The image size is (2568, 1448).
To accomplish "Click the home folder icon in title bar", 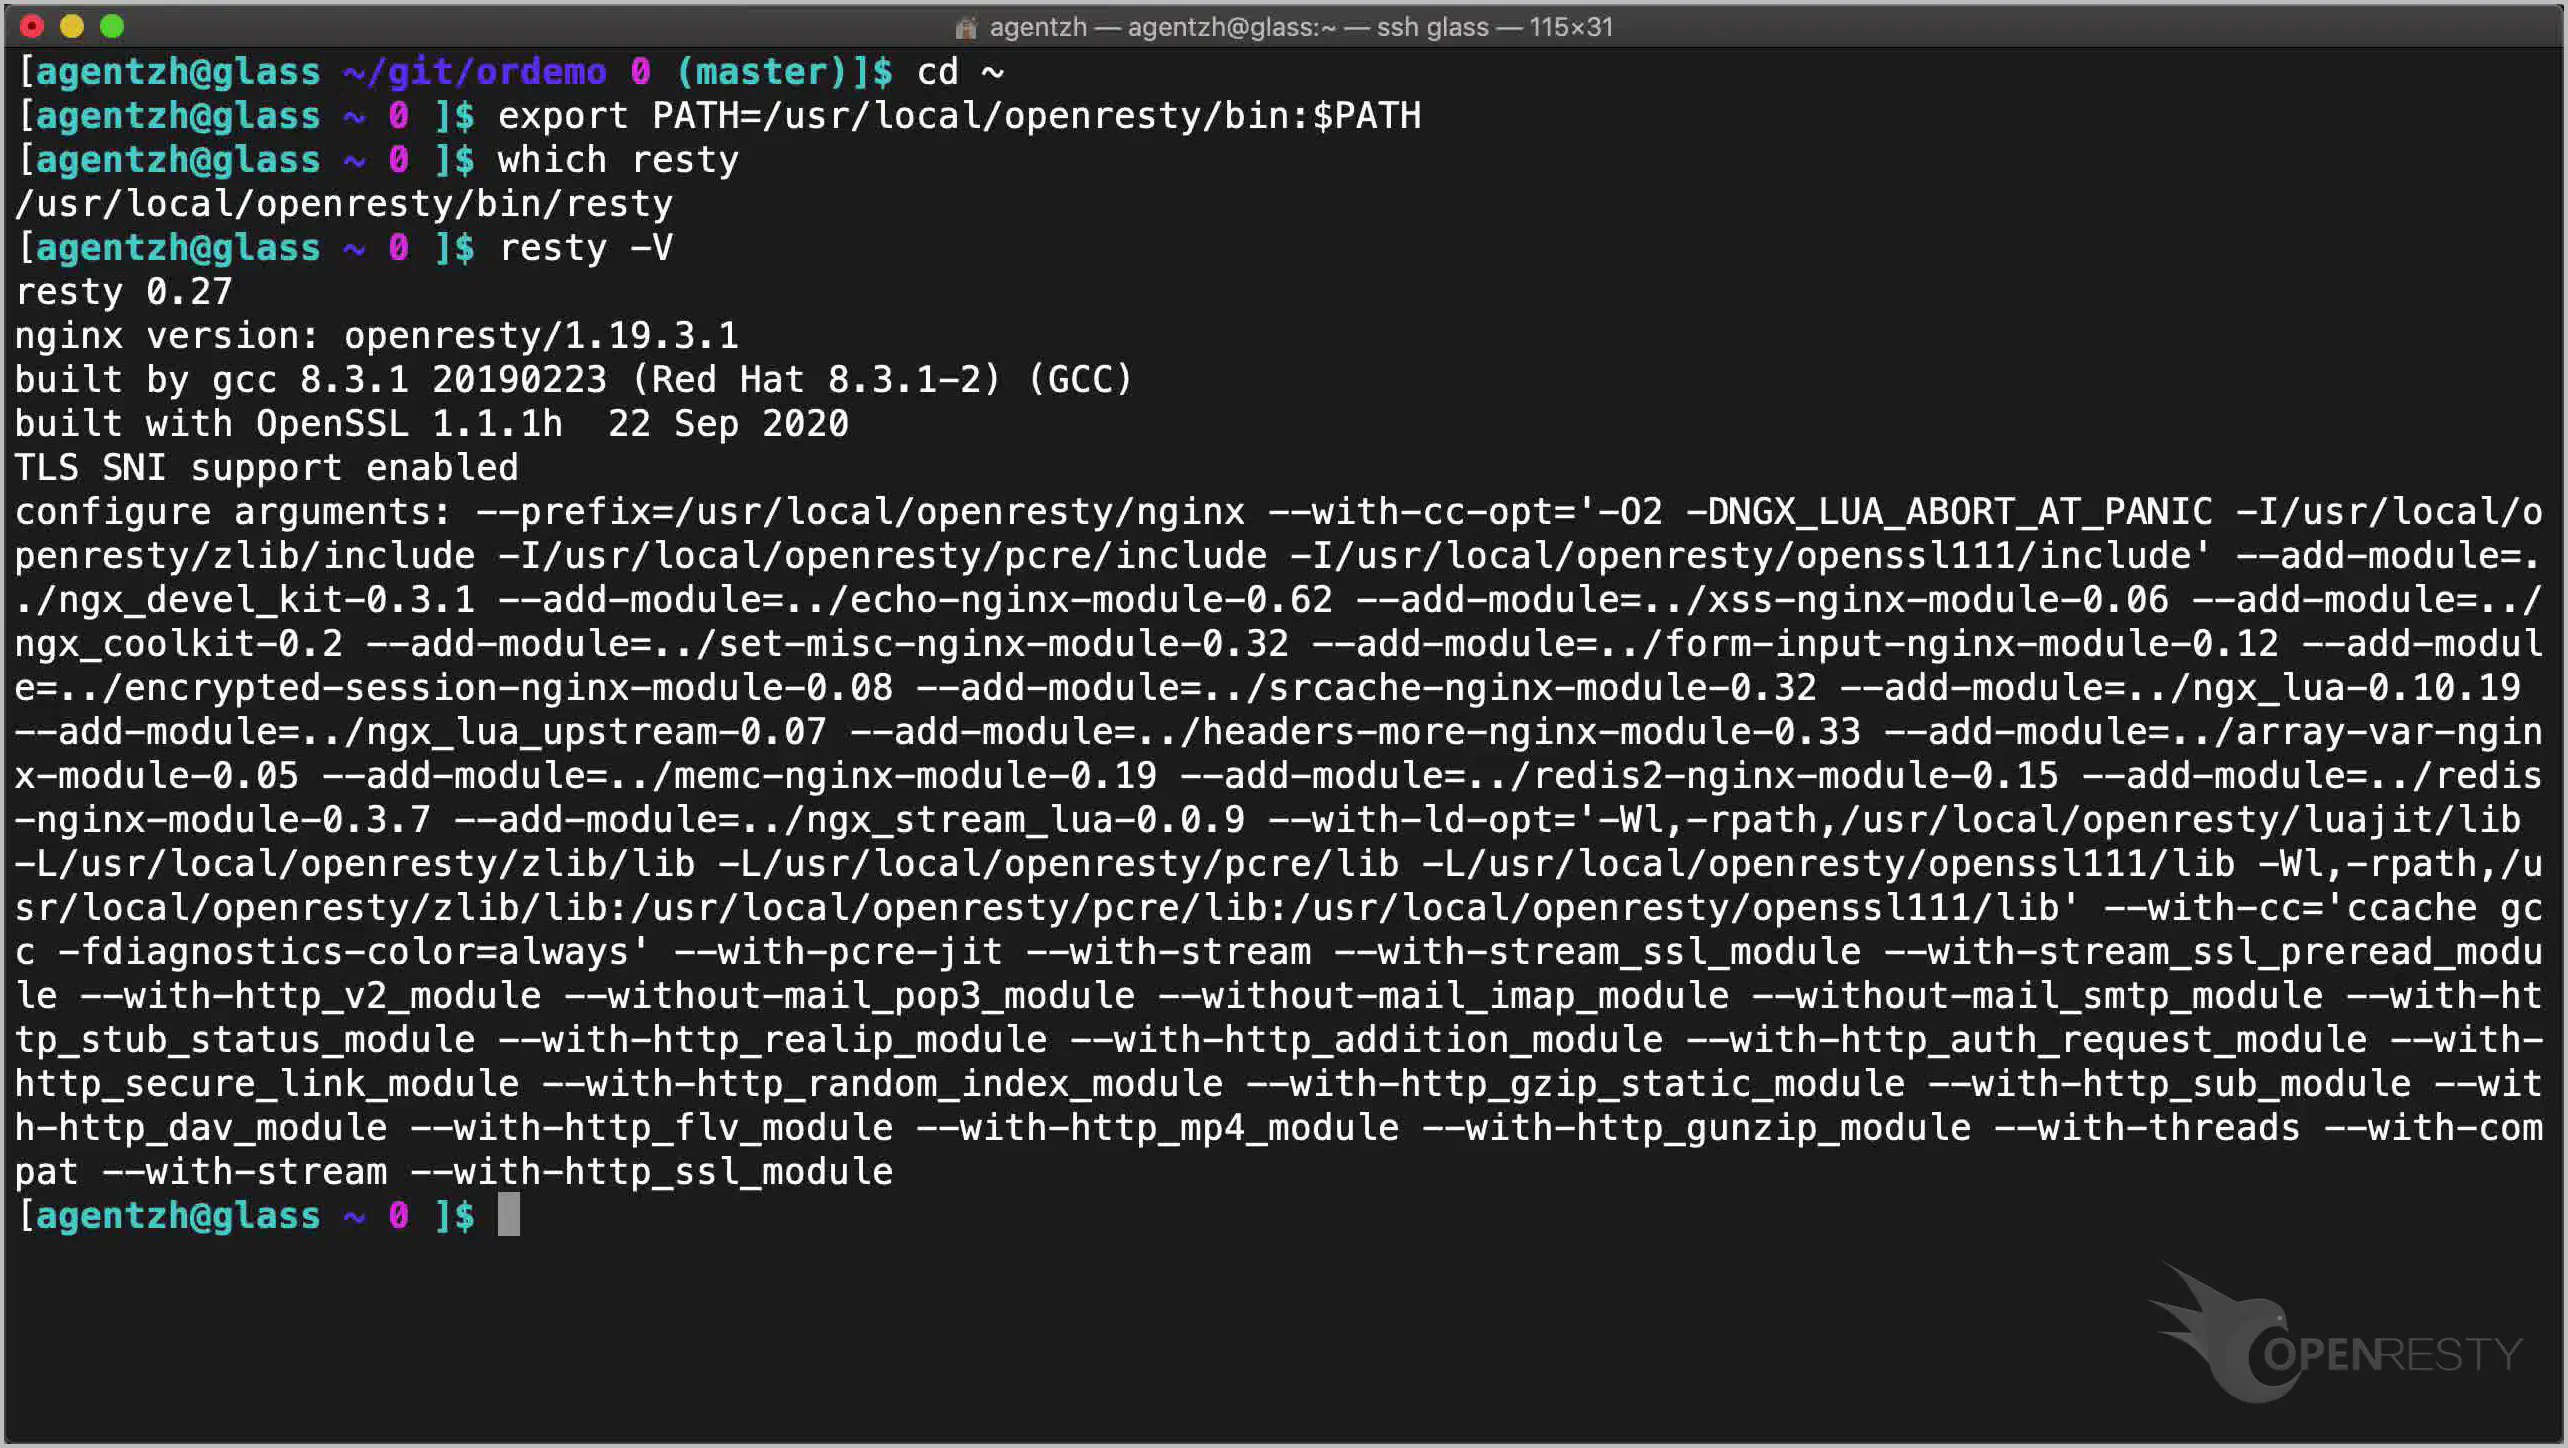I will coord(965,27).
